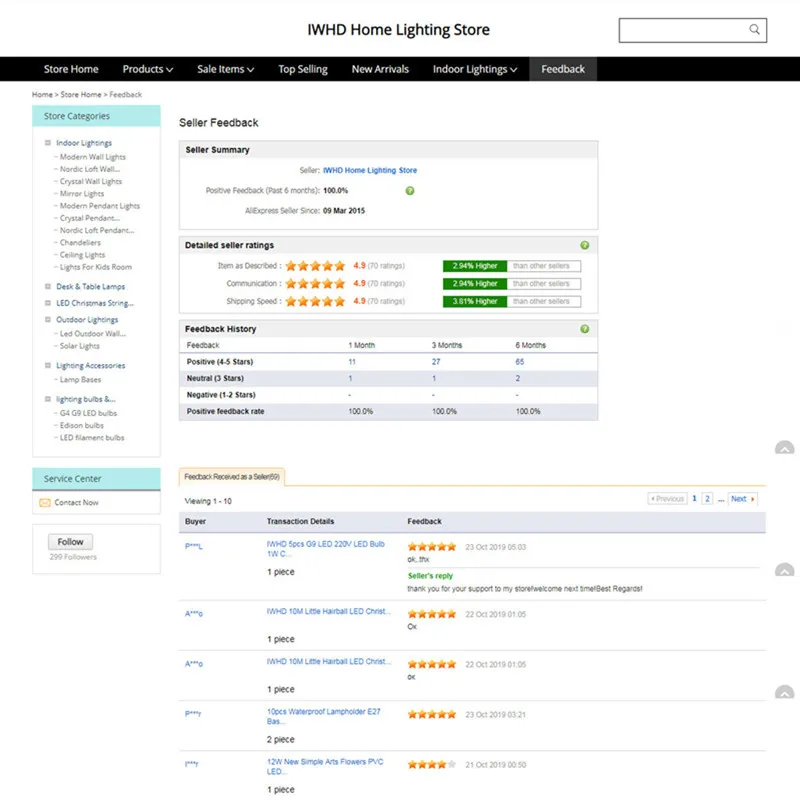
Task: Collapse the Outdoor Lightings category tree
Action: [48, 320]
